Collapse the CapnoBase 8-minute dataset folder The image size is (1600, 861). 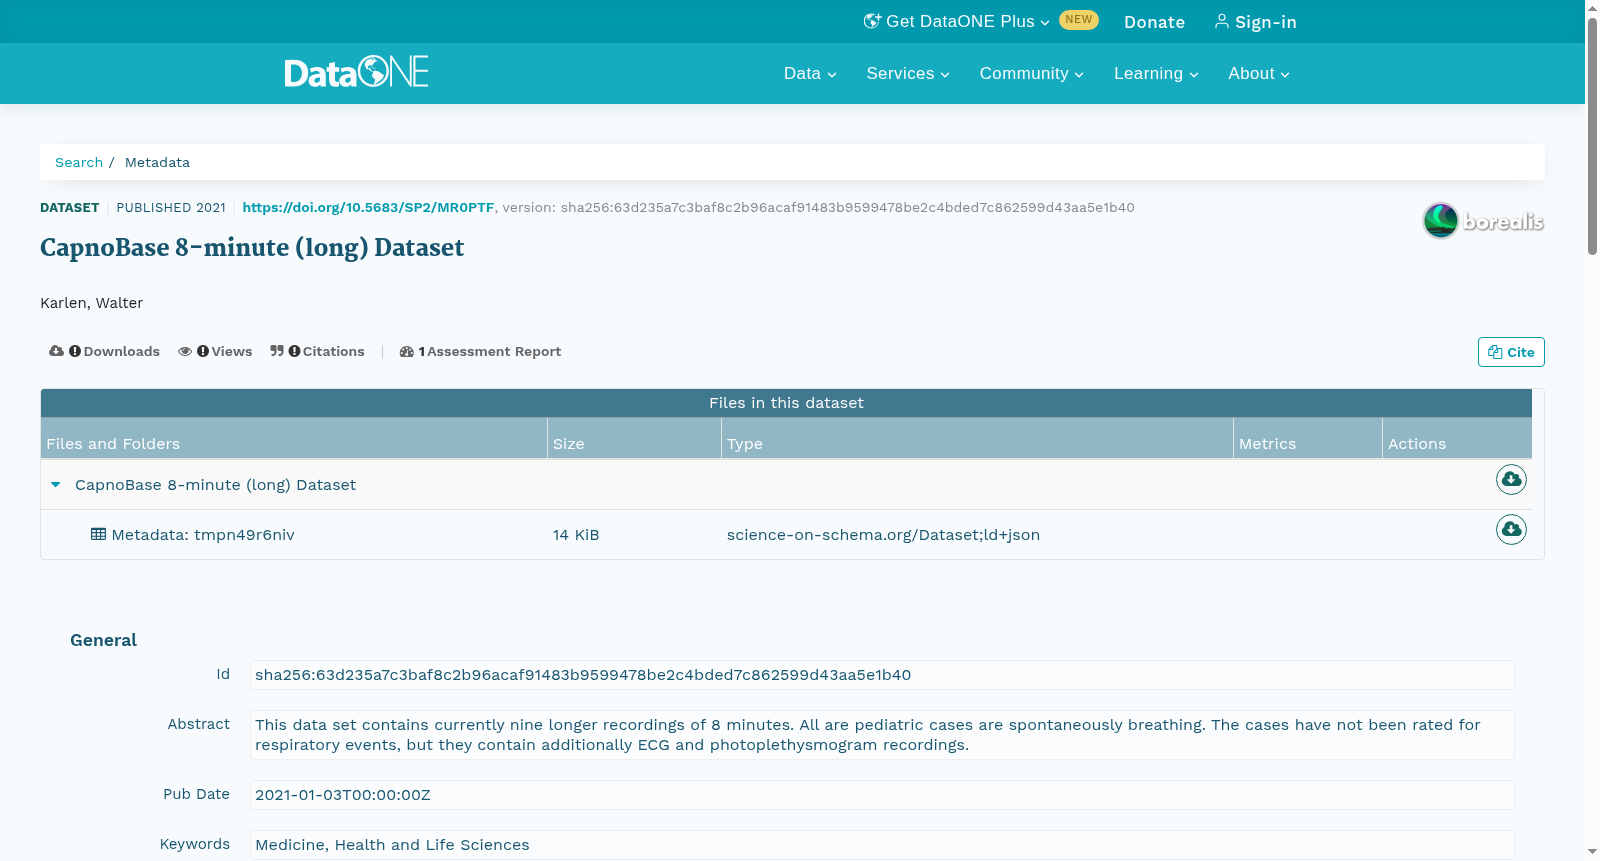(56, 485)
